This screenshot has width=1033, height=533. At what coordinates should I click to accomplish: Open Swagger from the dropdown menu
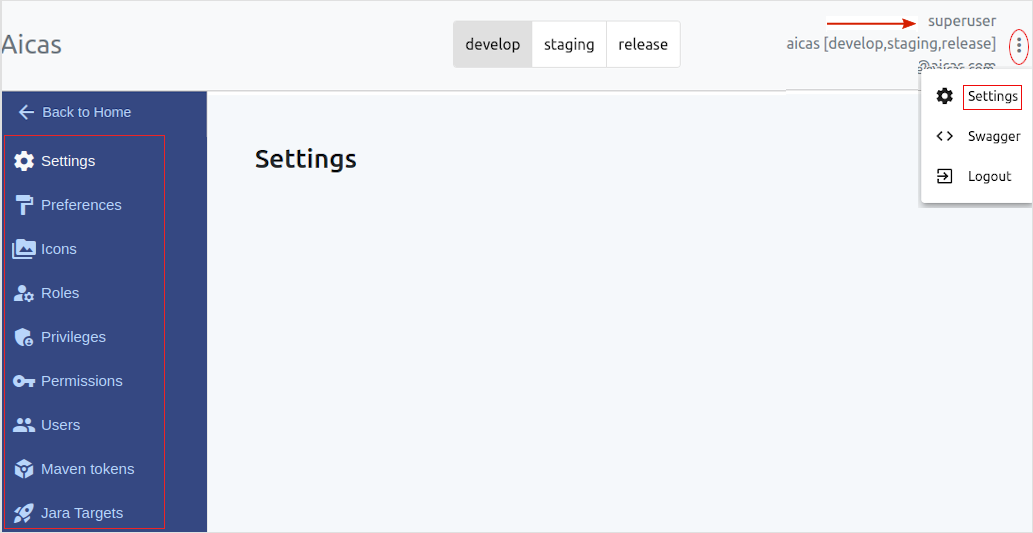click(x=993, y=136)
